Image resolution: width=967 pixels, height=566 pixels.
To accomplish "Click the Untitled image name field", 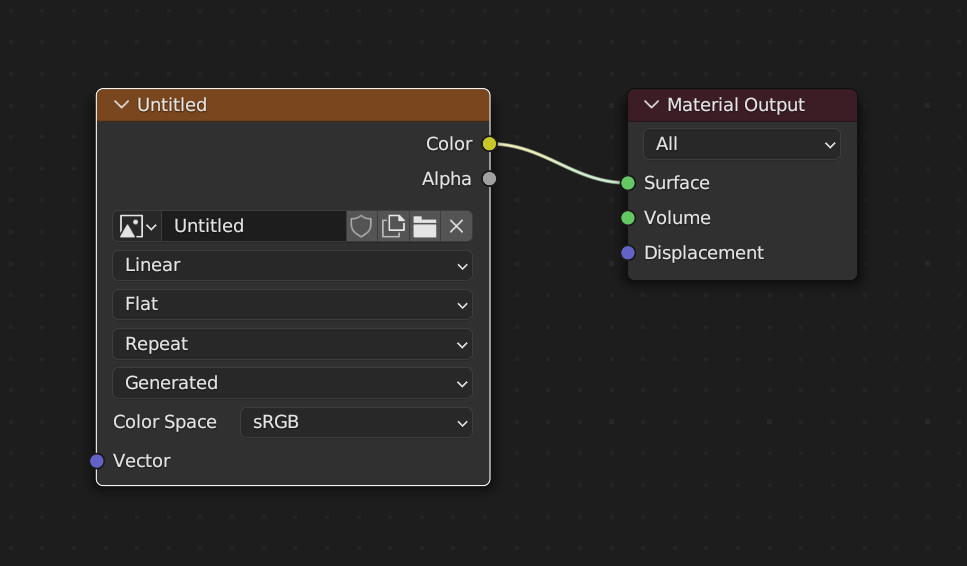I will pos(254,226).
